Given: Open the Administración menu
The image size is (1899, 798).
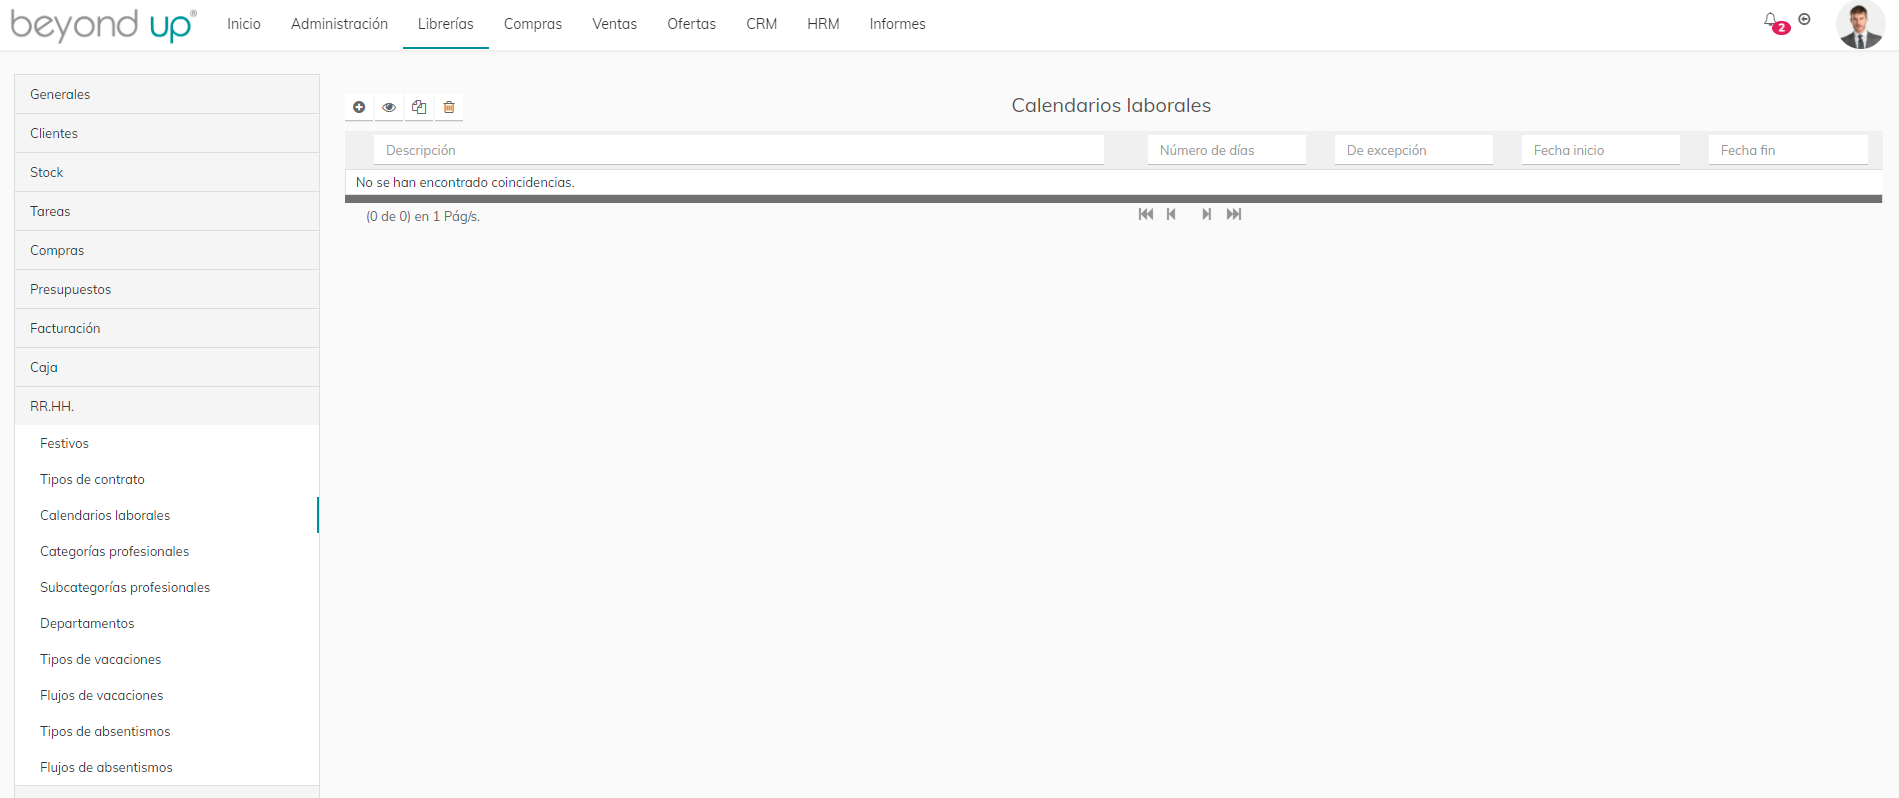Looking at the screenshot, I should (x=339, y=24).
